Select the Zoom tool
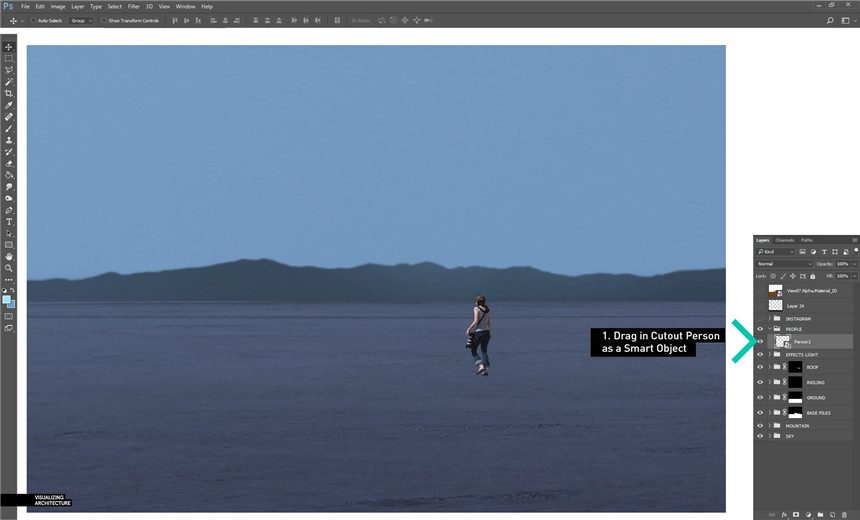The width and height of the screenshot is (860, 520). 9,268
